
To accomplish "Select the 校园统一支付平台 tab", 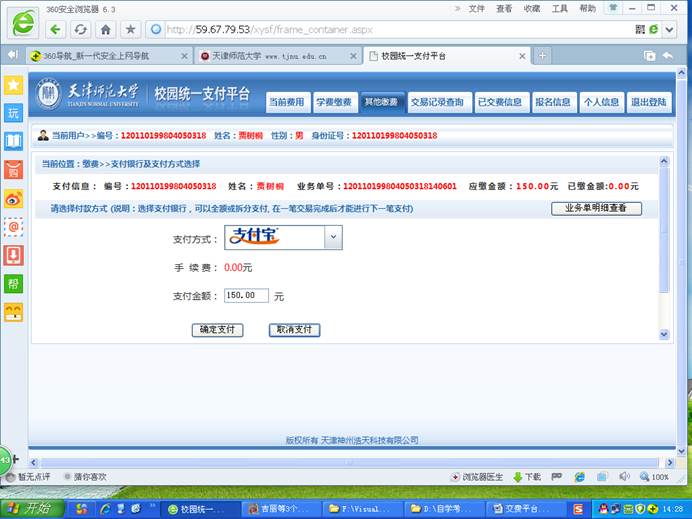I will click(x=447, y=56).
